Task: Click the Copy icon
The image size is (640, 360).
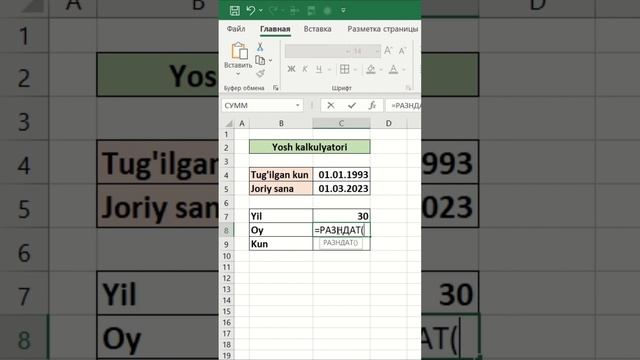Action: tap(260, 60)
